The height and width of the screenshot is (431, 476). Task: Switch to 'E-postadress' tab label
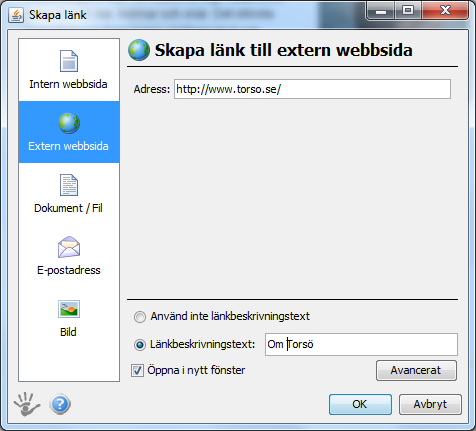pos(69,270)
